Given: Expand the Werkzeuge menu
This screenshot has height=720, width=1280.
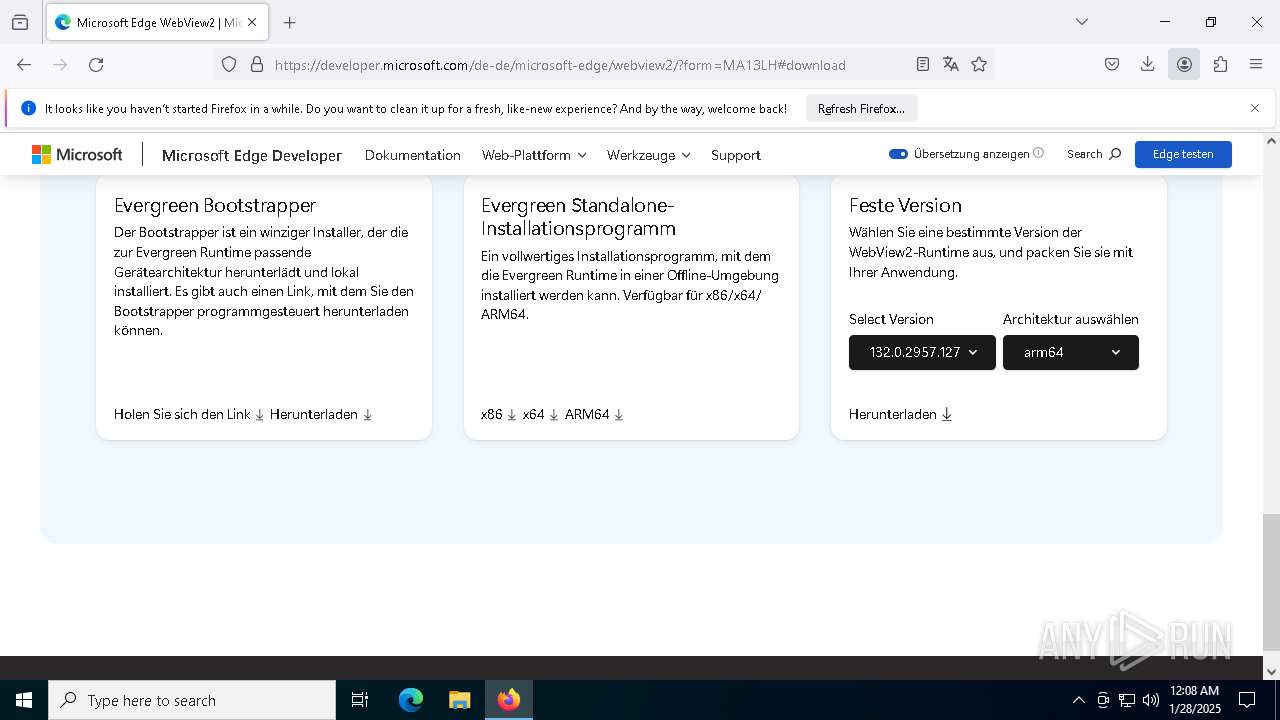Looking at the screenshot, I should tap(648, 155).
